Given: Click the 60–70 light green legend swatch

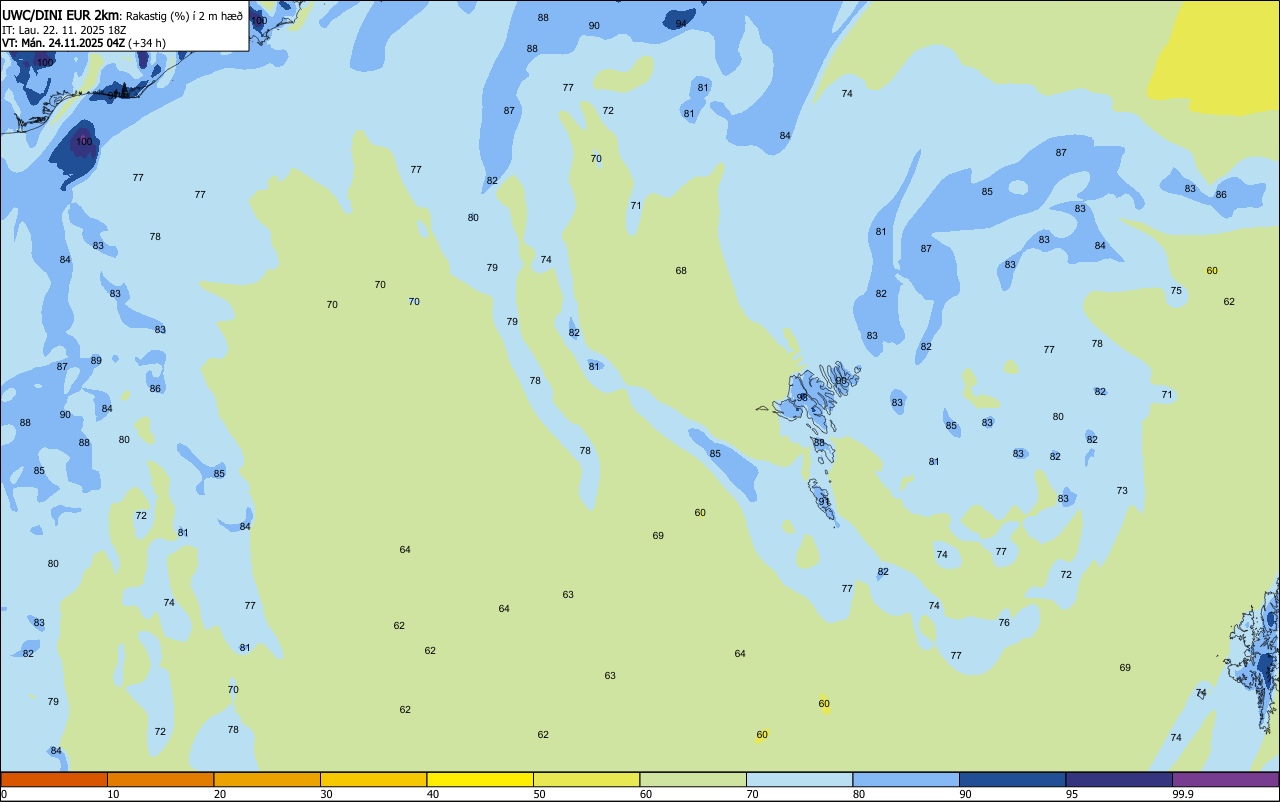Looking at the screenshot, I should (693, 779).
